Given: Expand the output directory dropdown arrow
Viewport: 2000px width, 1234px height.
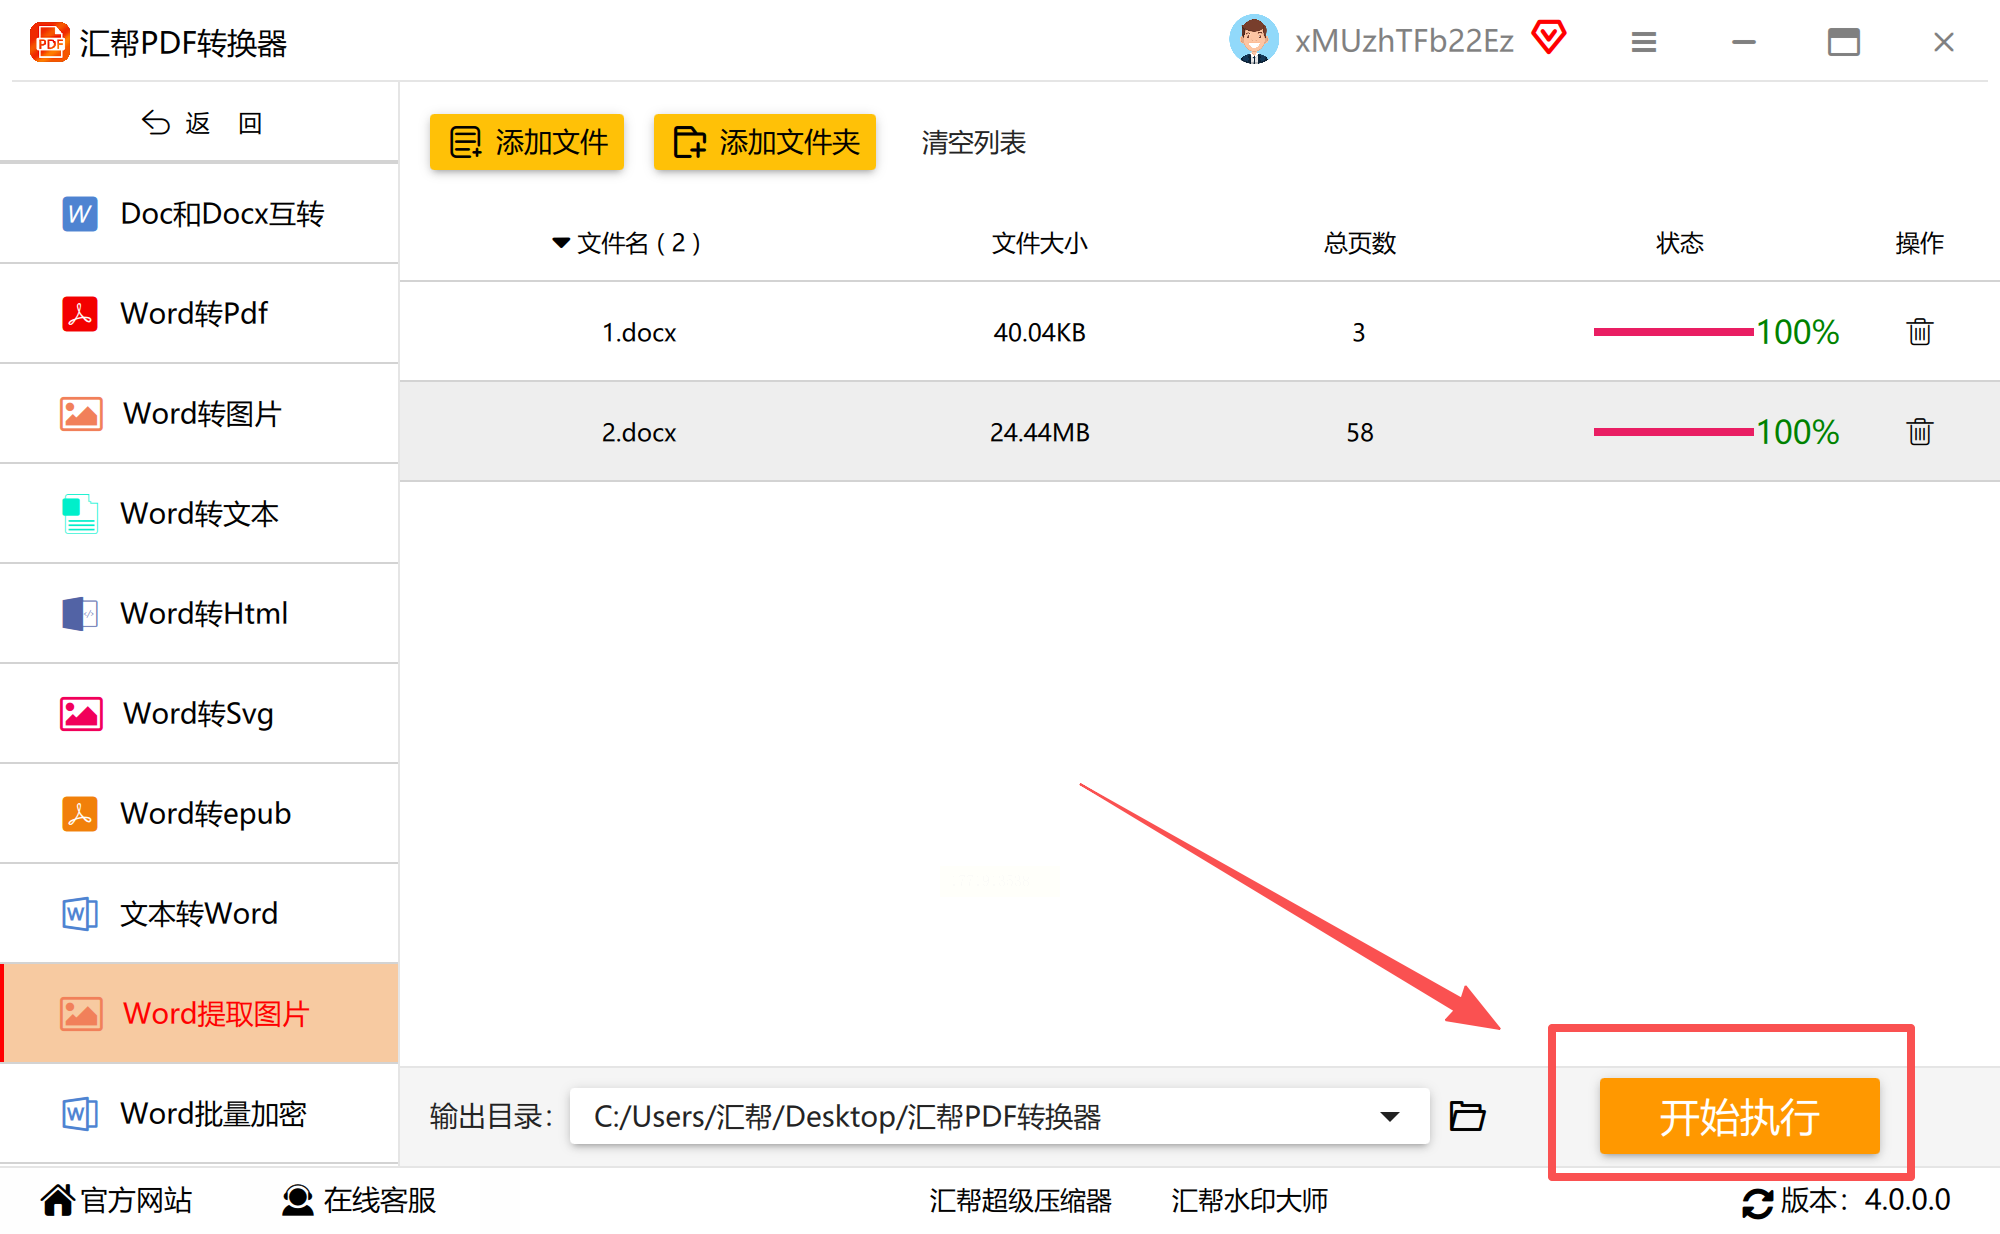Looking at the screenshot, I should [x=1389, y=1116].
